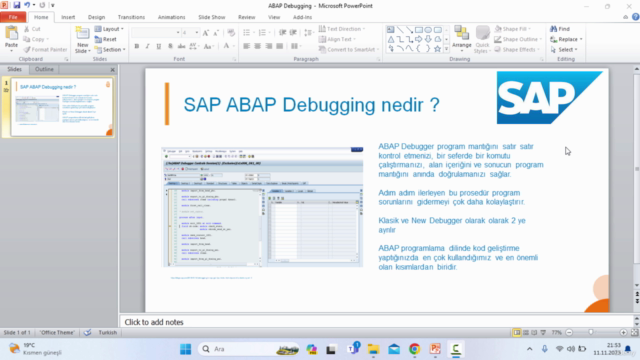The image size is (640, 360).
Task: Click the notes field to add notes
Action: click(x=376, y=322)
